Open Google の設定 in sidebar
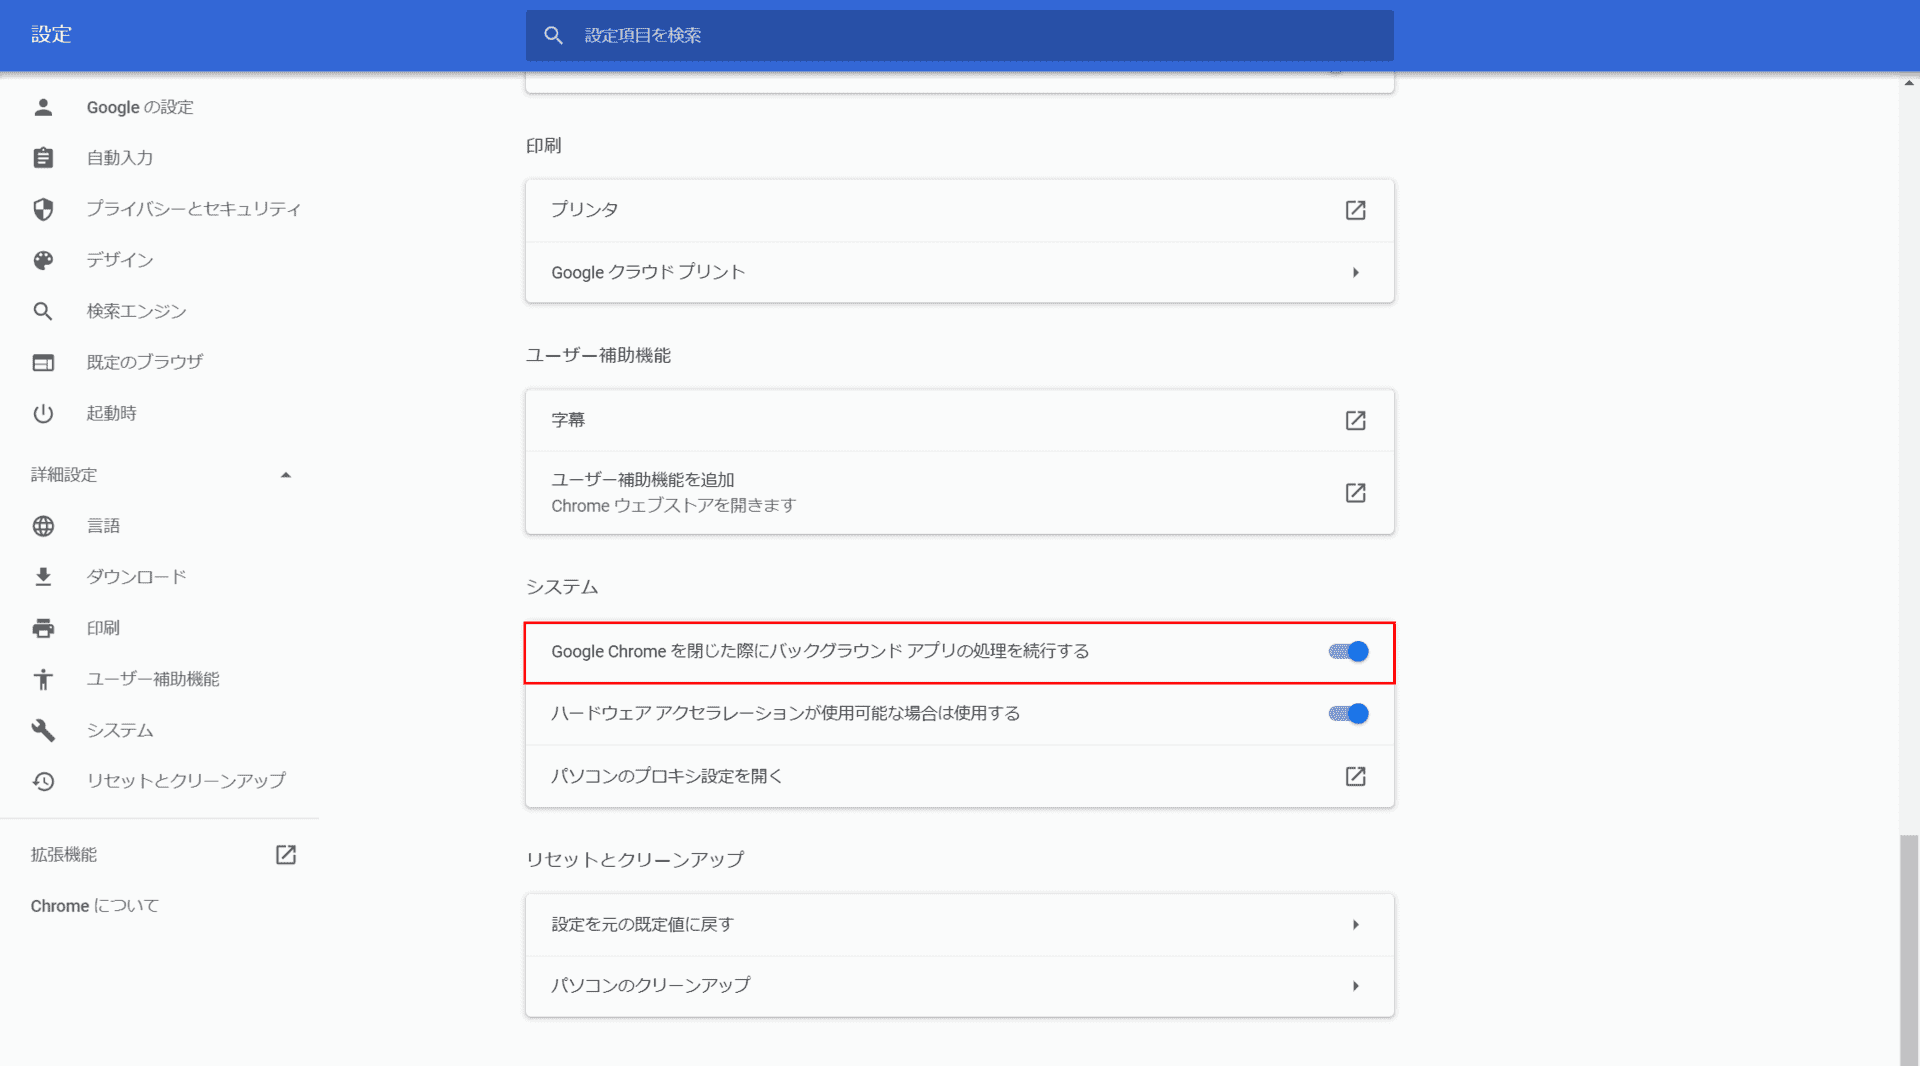Viewport: 1920px width, 1066px height. click(140, 107)
